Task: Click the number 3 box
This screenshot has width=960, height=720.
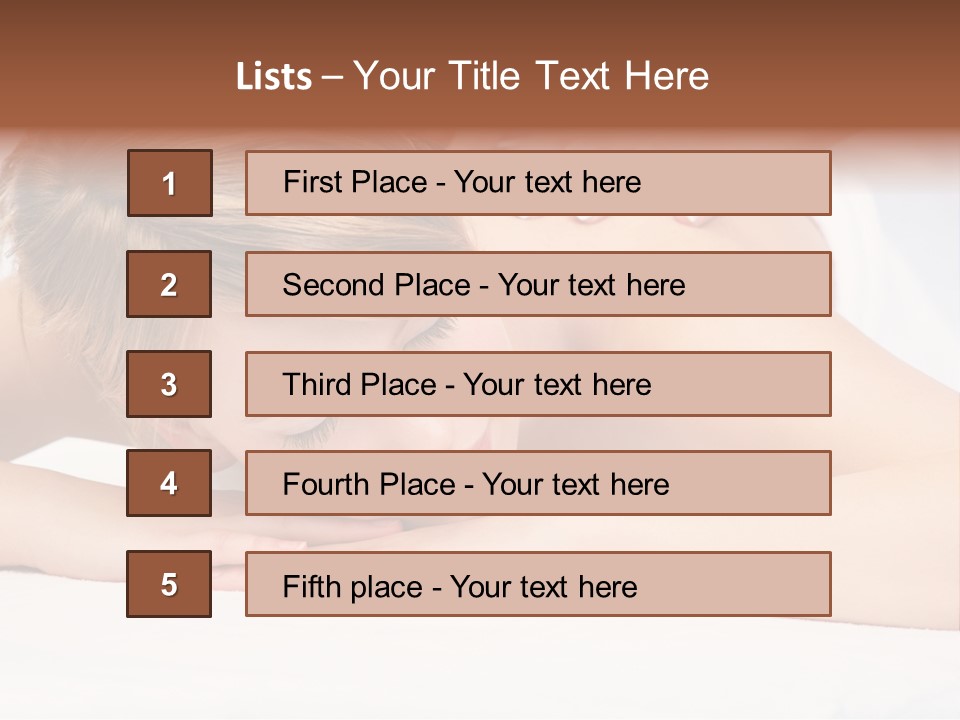Action: point(169,384)
